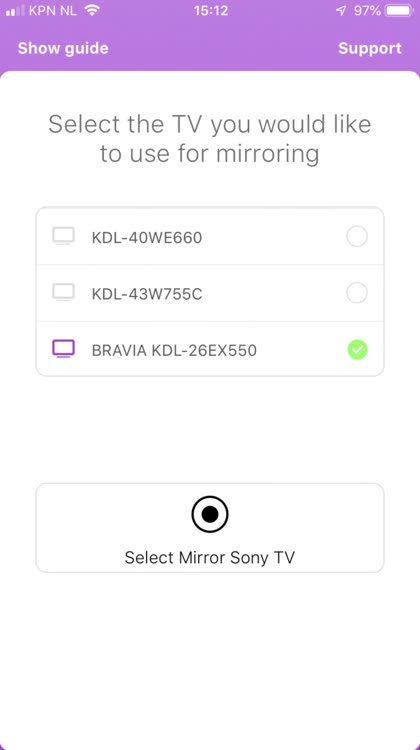This screenshot has height=750, width=420.
Task: Tap the Select Mirror Sony TV button
Action: 210,528
